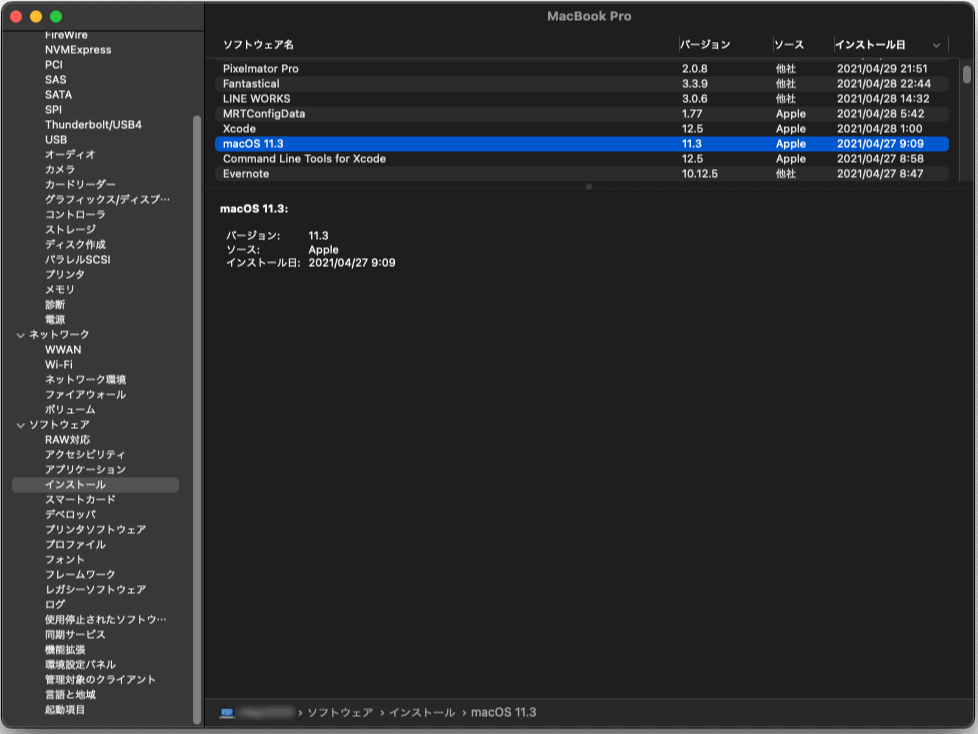Click インストール in the path bar

tap(422, 713)
